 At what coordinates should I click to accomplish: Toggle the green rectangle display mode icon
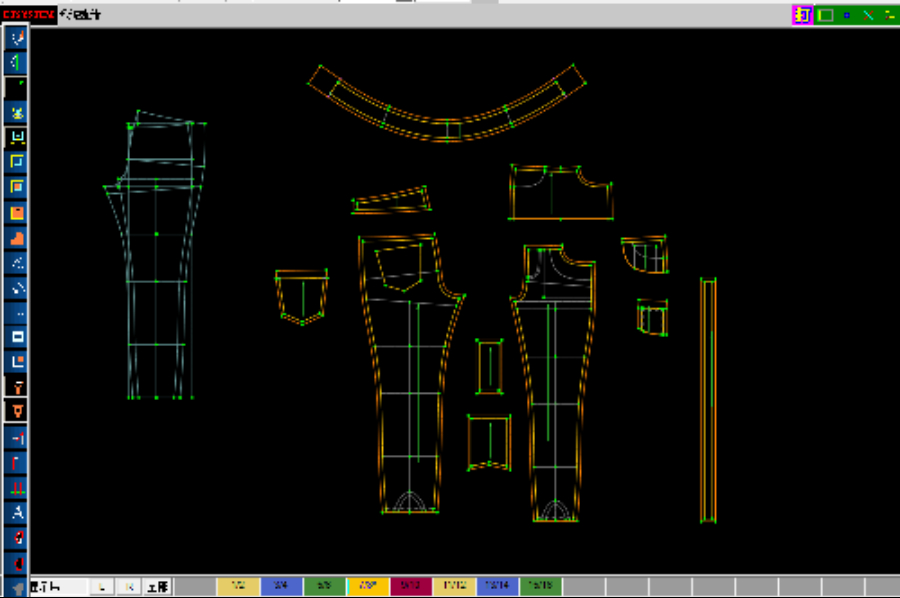pyautogui.click(x=825, y=15)
